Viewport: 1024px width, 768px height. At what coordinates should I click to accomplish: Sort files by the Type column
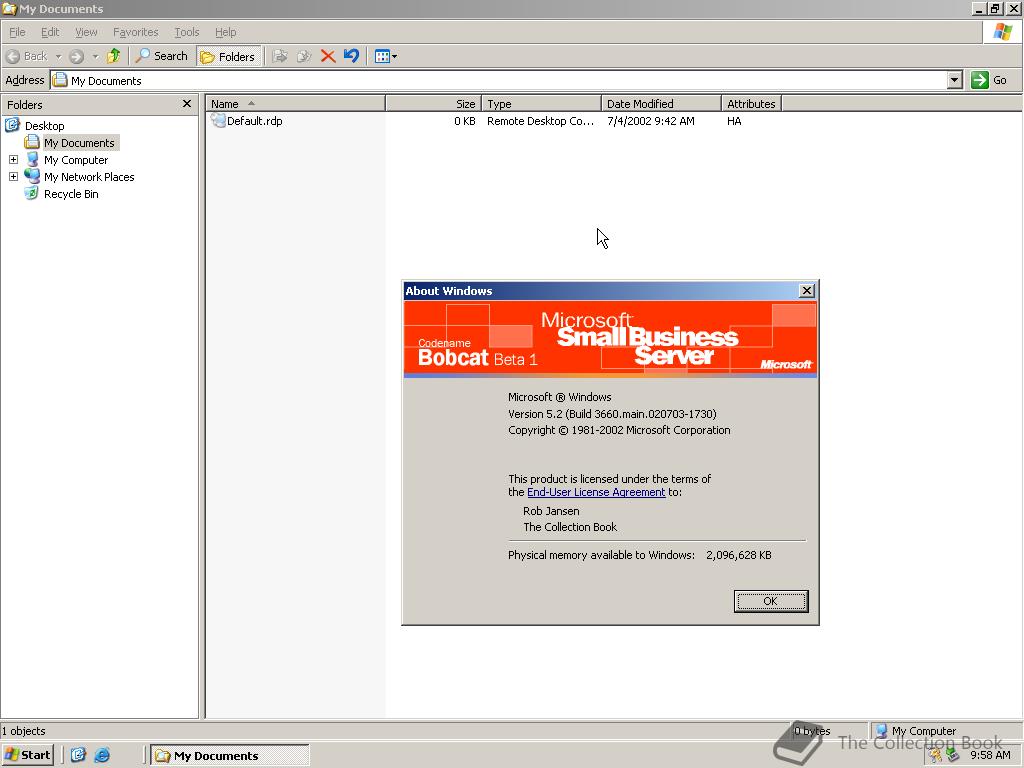[541, 104]
